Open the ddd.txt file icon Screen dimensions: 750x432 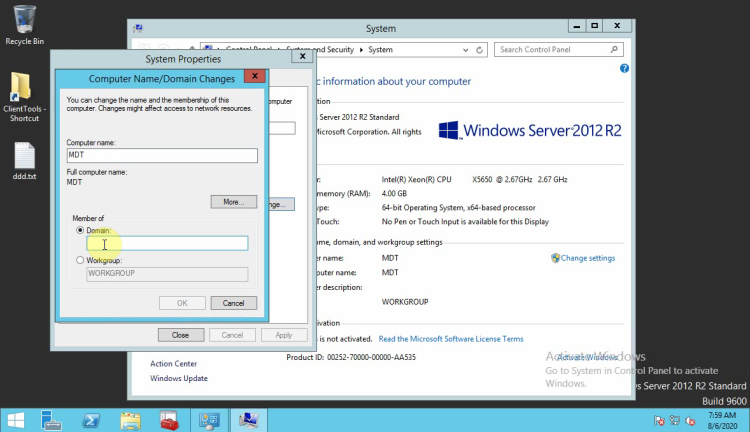[24, 158]
